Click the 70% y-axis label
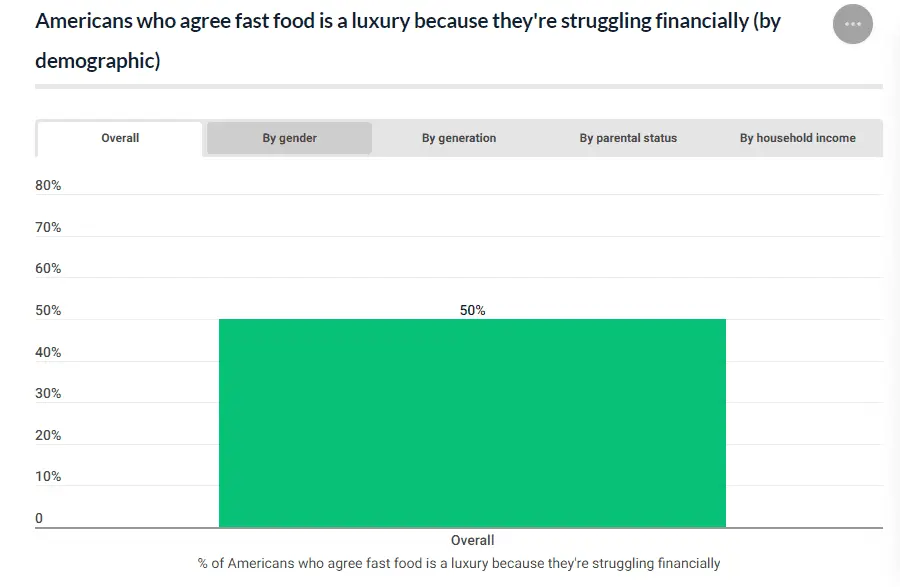 tap(48, 227)
